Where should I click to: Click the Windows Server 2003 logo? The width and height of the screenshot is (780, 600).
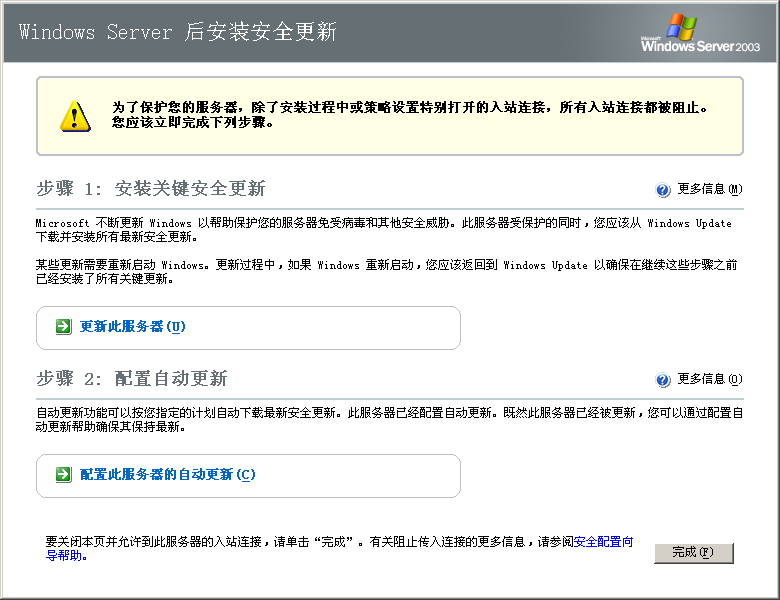pos(700,33)
